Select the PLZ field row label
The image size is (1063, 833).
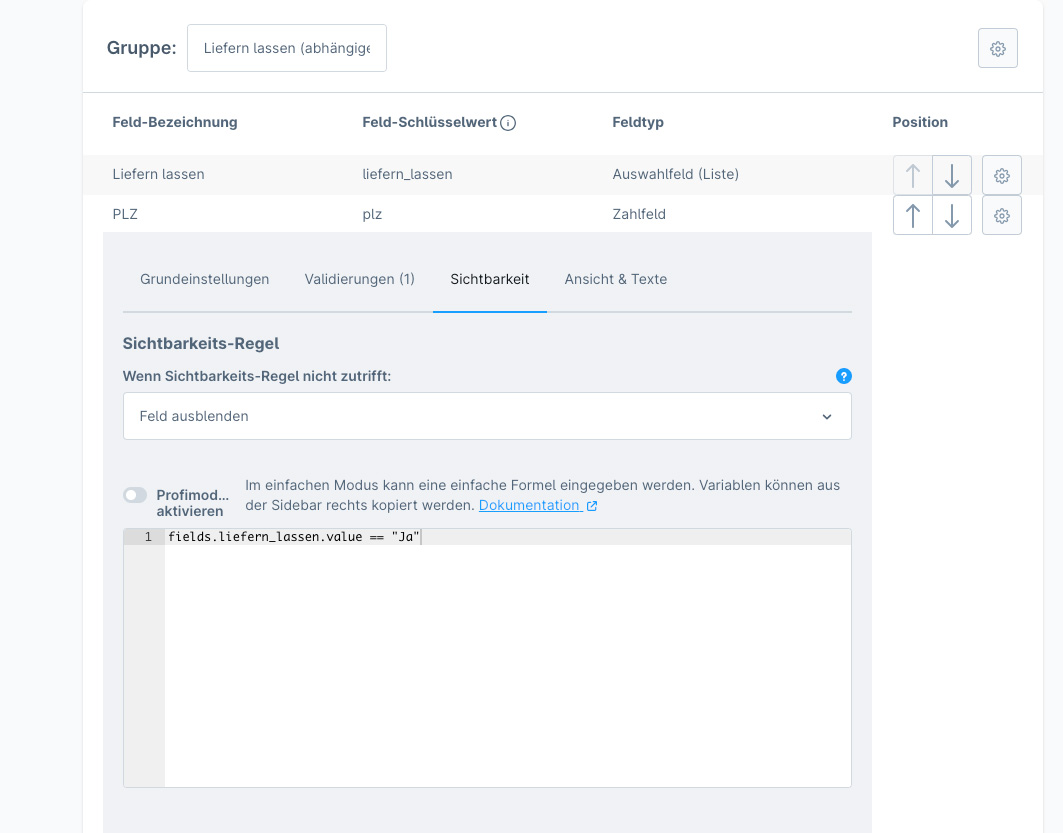point(125,214)
